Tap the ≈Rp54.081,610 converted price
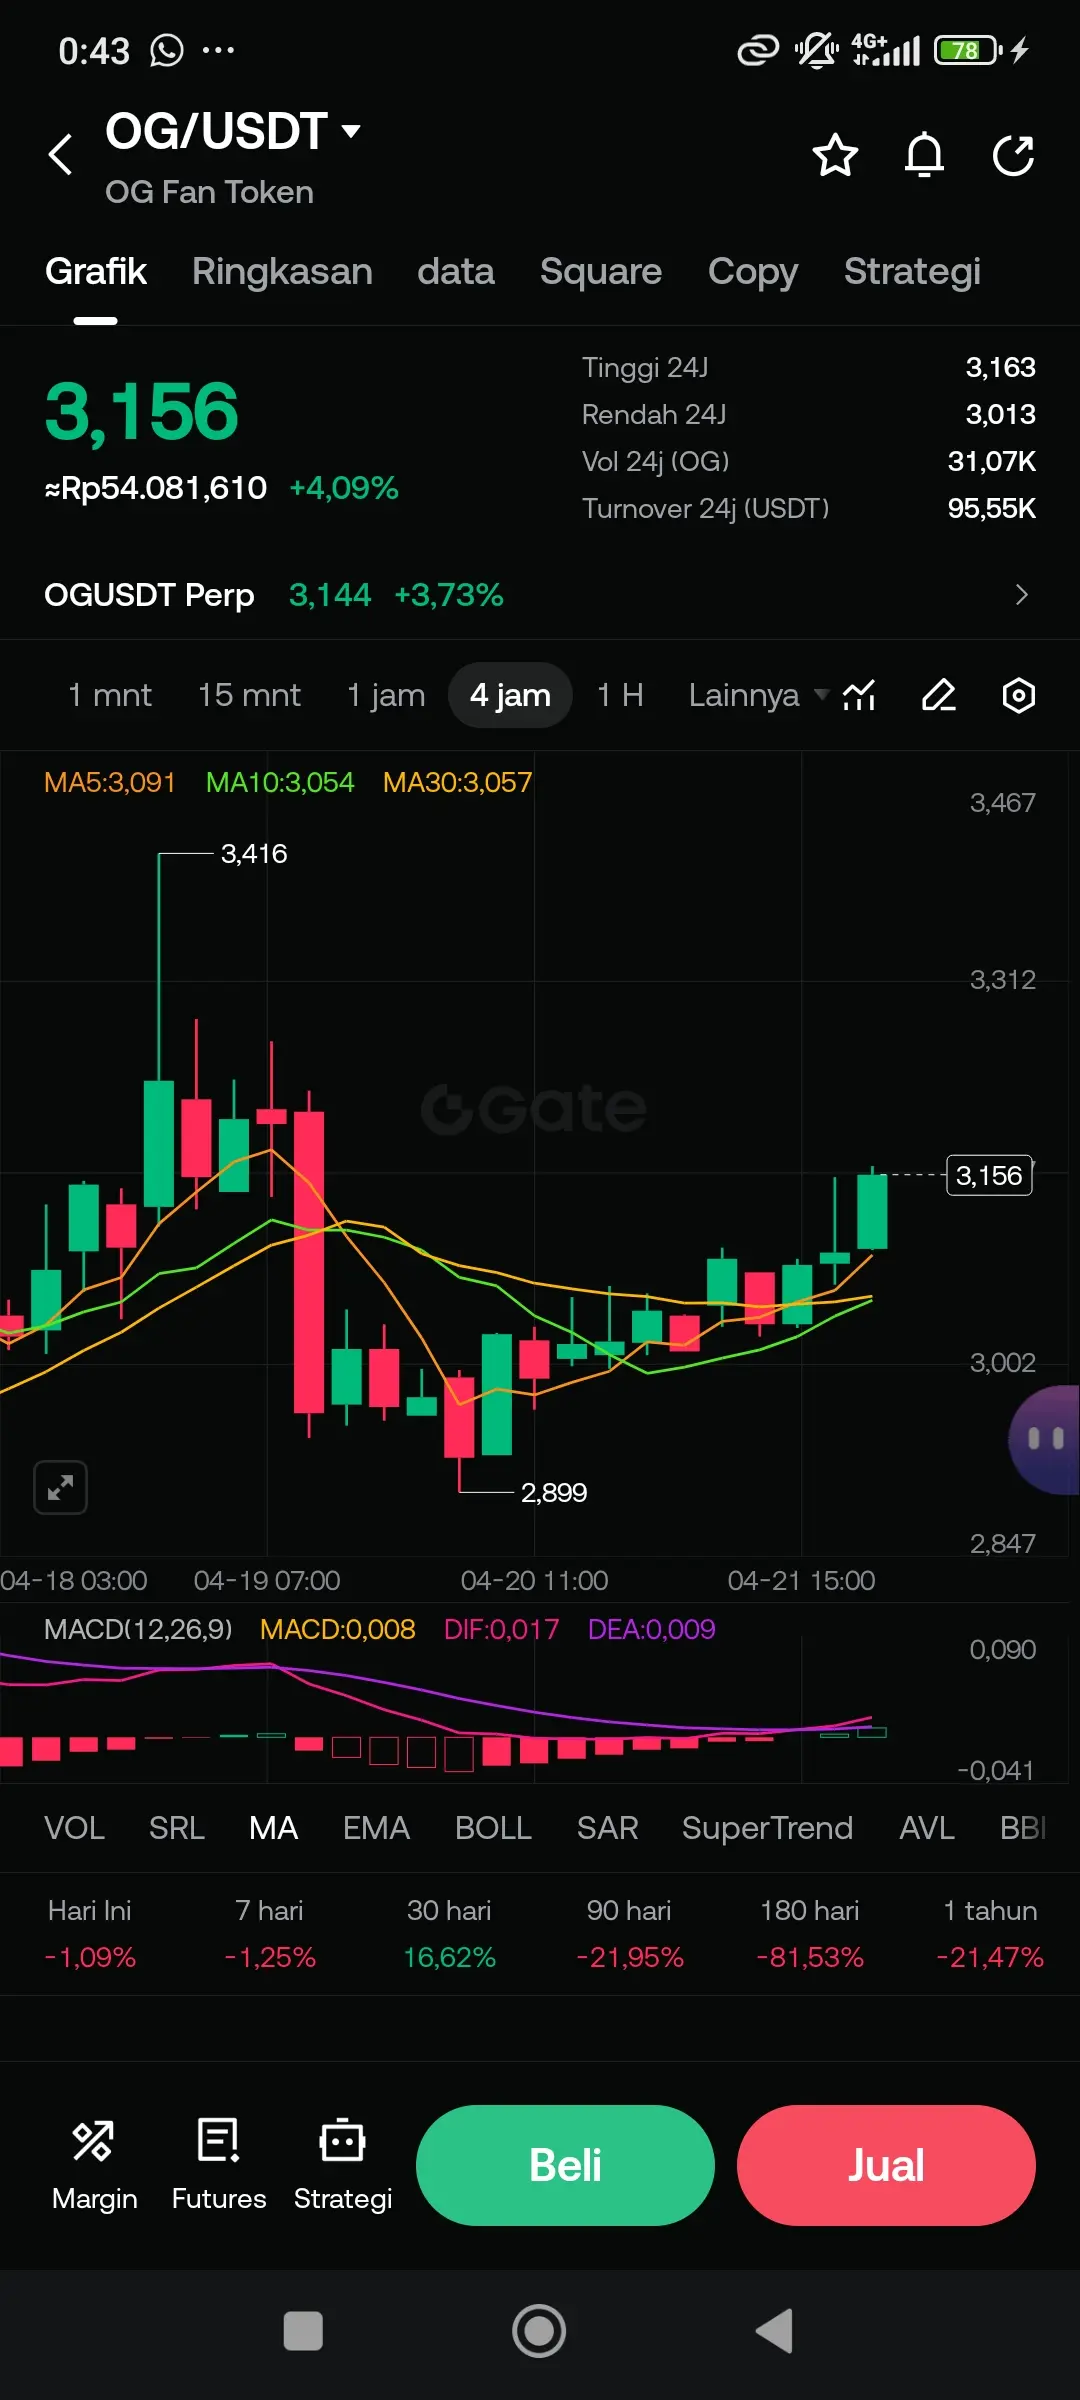This screenshot has height=2400, width=1080. tap(156, 488)
